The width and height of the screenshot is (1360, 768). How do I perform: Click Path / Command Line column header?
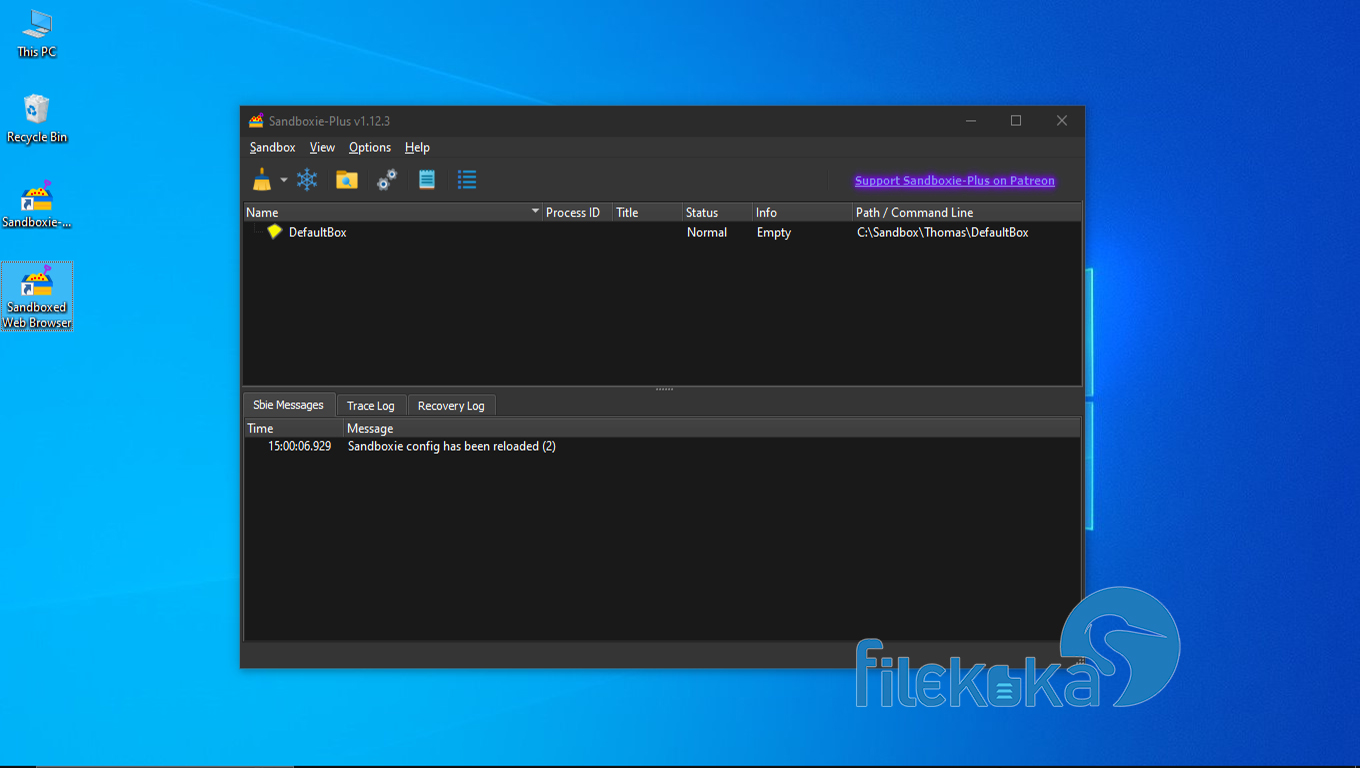[x=967, y=212]
